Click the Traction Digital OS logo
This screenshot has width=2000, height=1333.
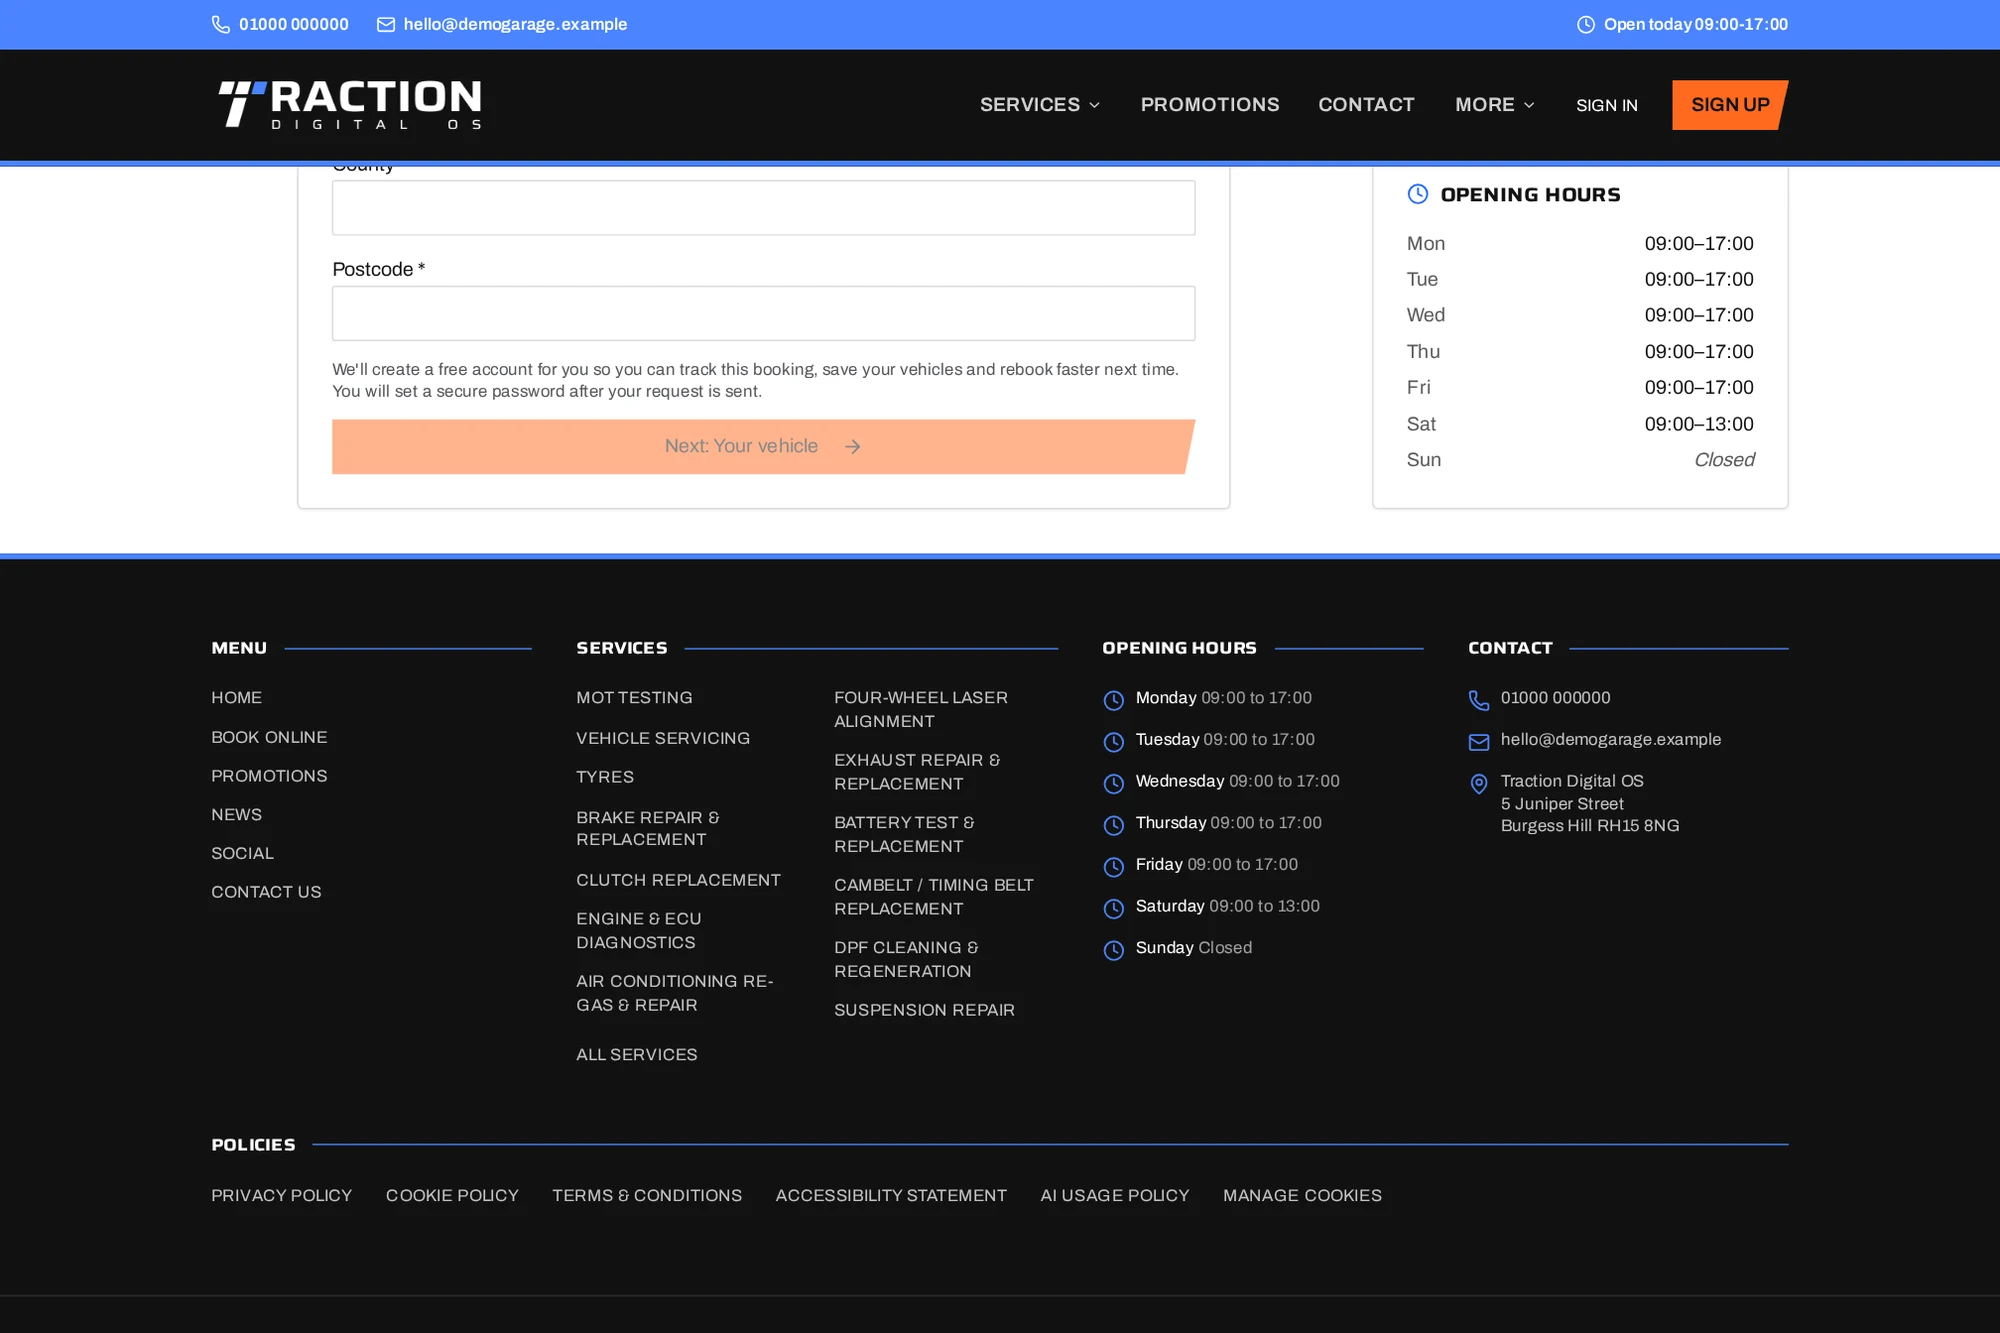pyautogui.click(x=350, y=105)
